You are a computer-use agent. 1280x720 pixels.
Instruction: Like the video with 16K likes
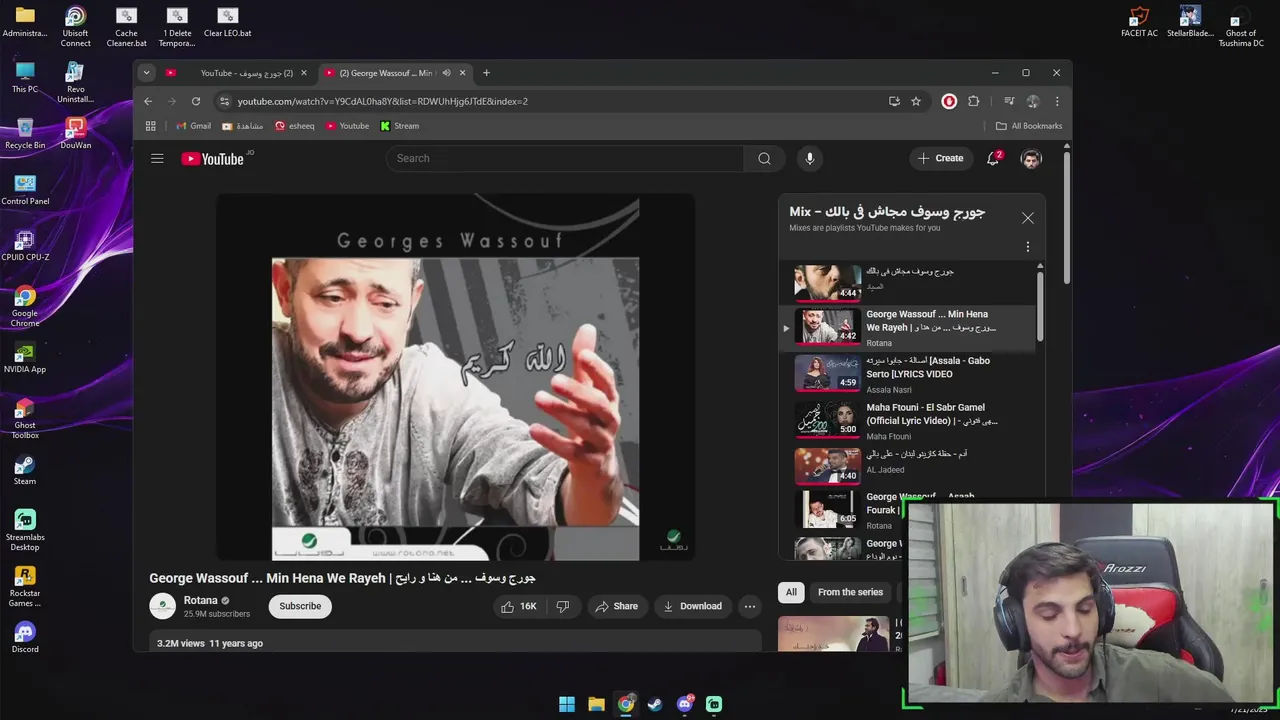coord(518,606)
